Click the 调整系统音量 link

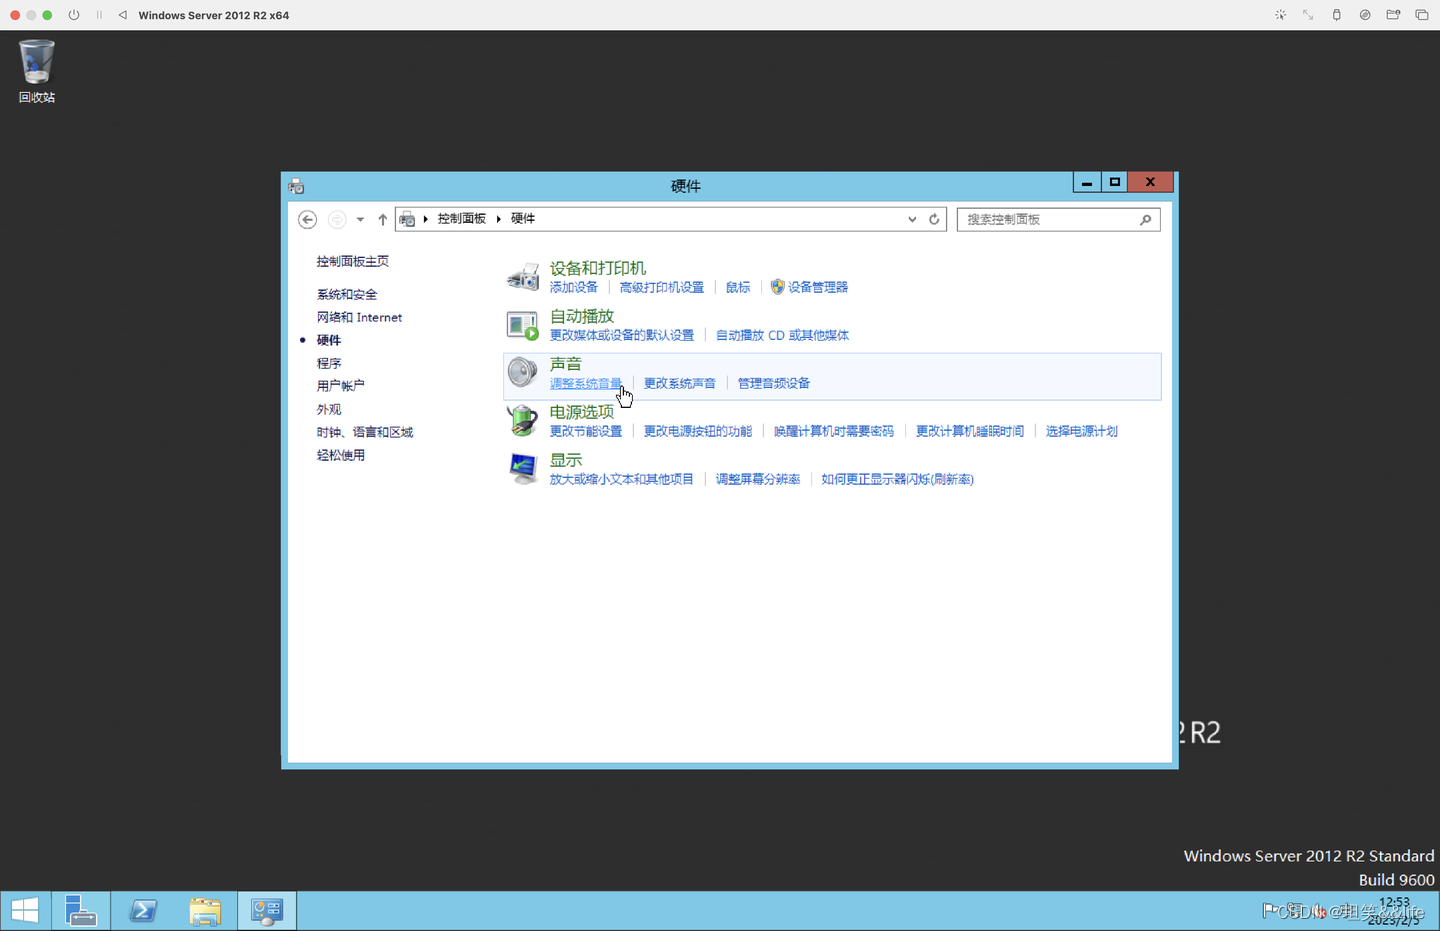586,383
